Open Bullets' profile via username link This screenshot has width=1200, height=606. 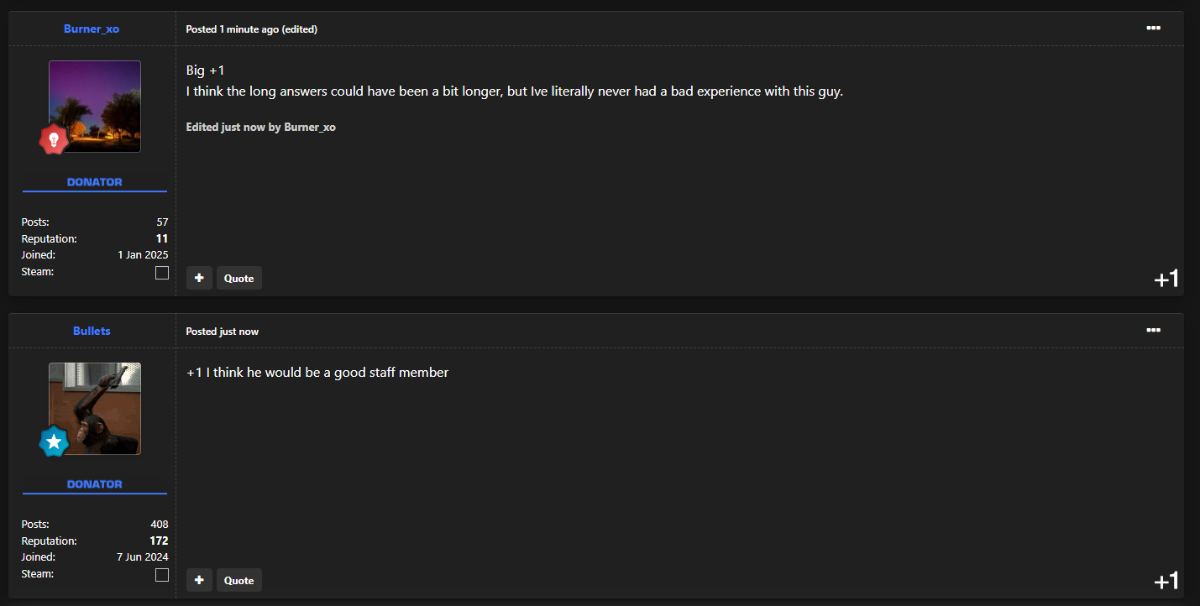click(x=92, y=331)
